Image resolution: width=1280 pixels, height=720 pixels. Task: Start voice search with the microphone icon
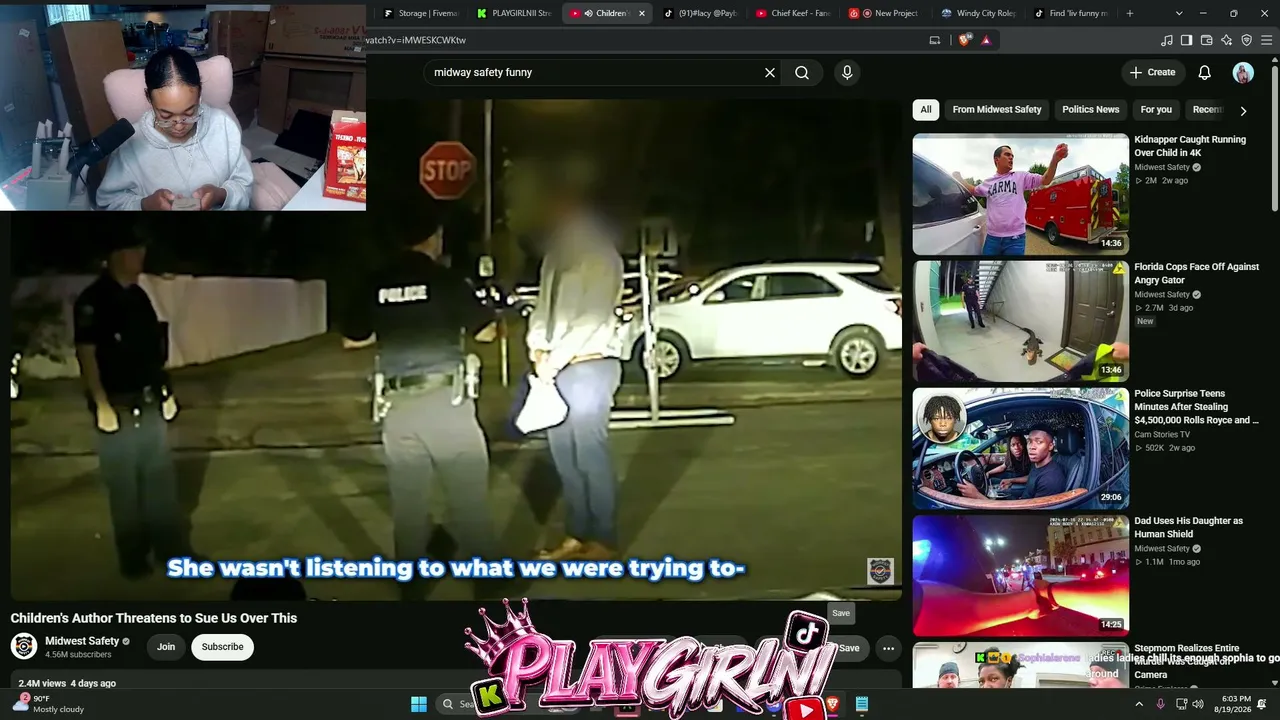847,72
